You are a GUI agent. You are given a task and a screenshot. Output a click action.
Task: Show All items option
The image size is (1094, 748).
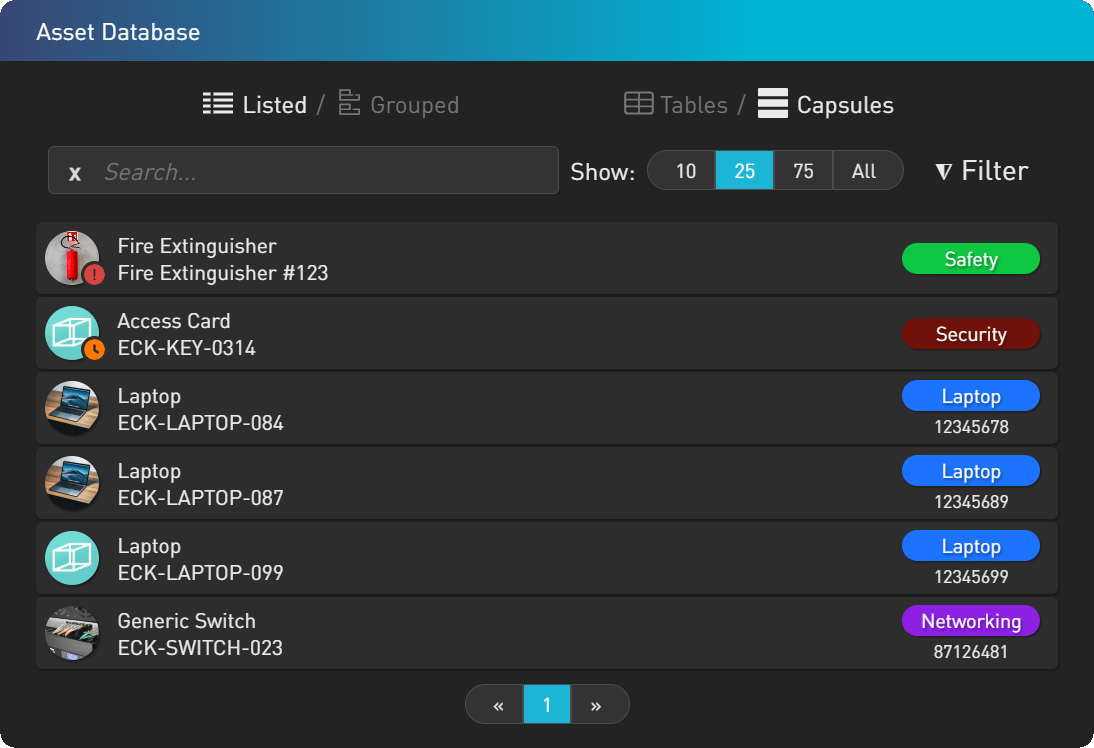pyautogui.click(x=864, y=171)
